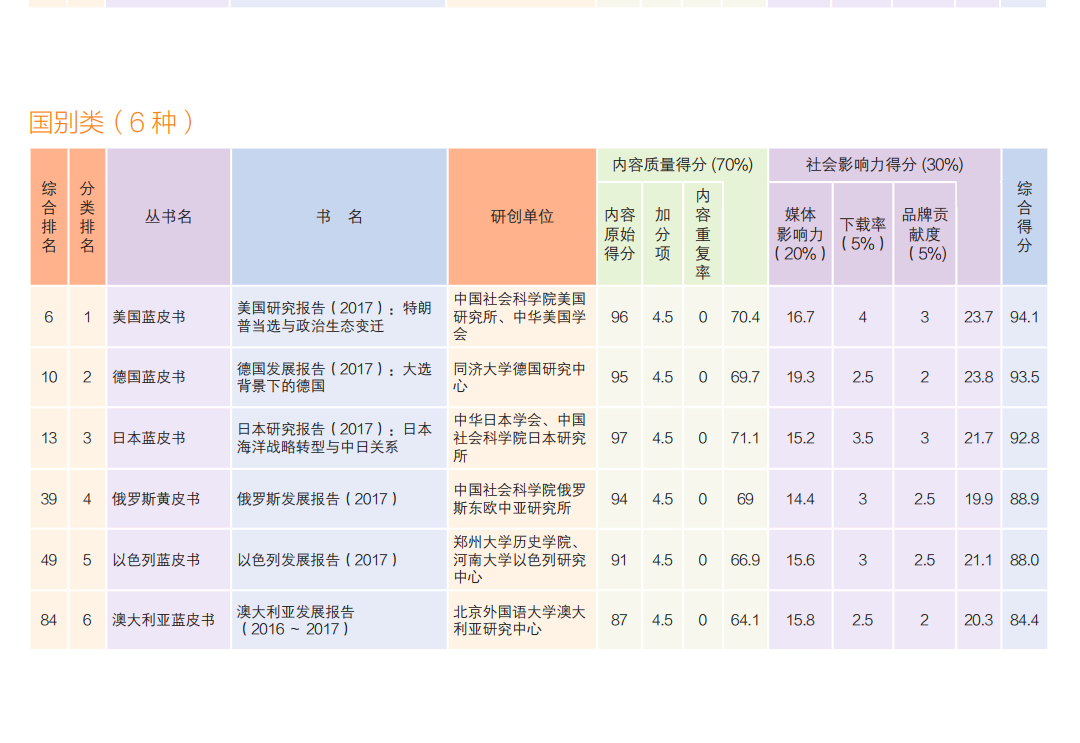The image size is (1080, 743).
Task: Click the 内容质量得分 (70%) header
Action: [x=682, y=165]
